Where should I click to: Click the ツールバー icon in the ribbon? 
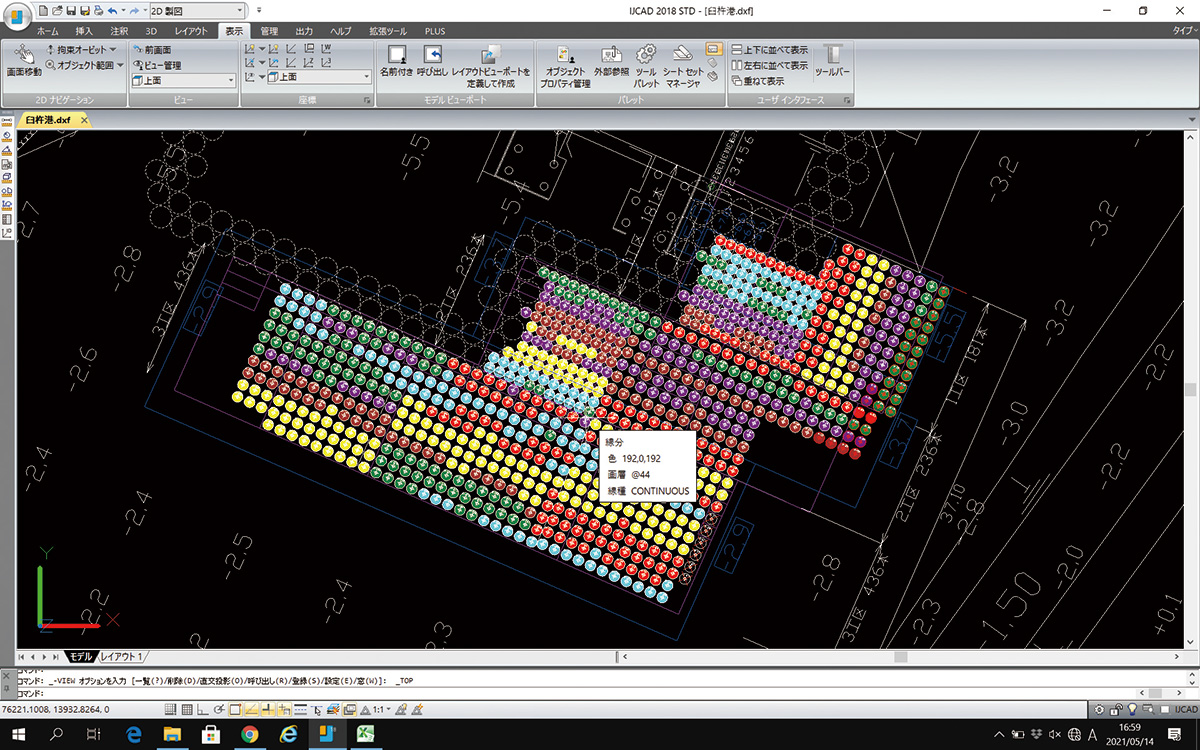pos(832,60)
